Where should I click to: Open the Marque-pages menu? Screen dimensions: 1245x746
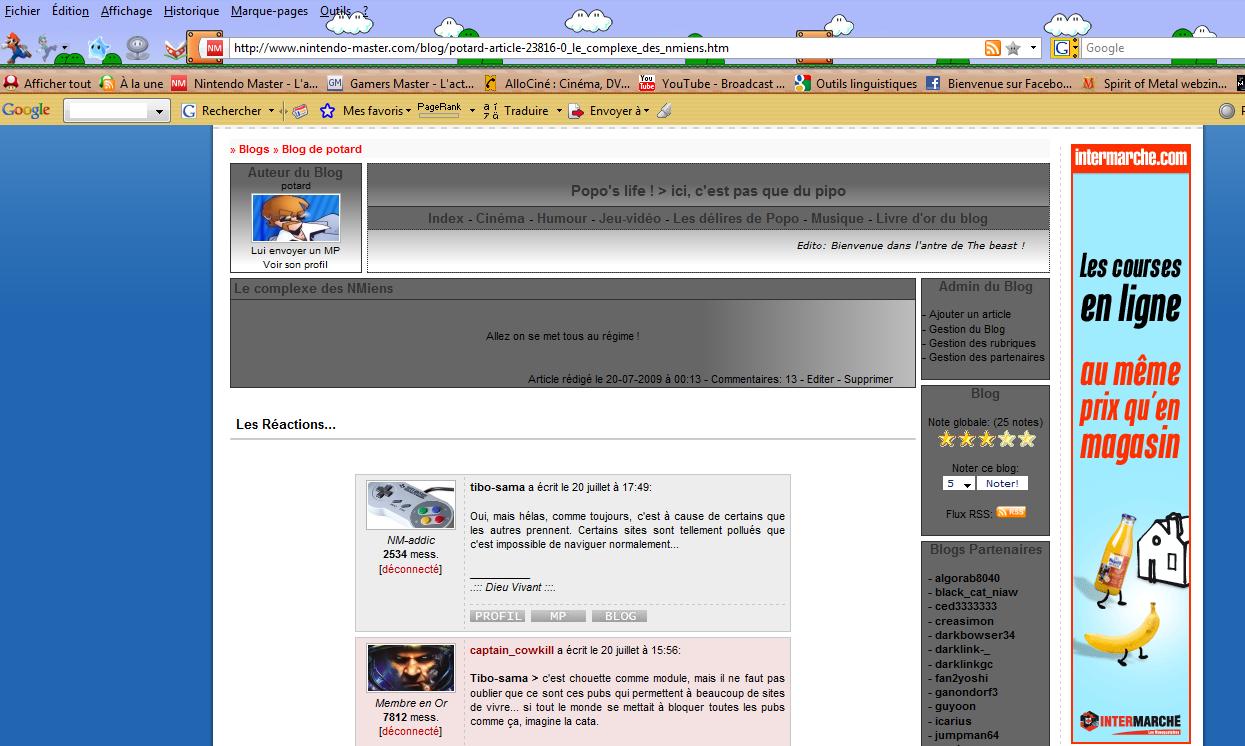[269, 11]
